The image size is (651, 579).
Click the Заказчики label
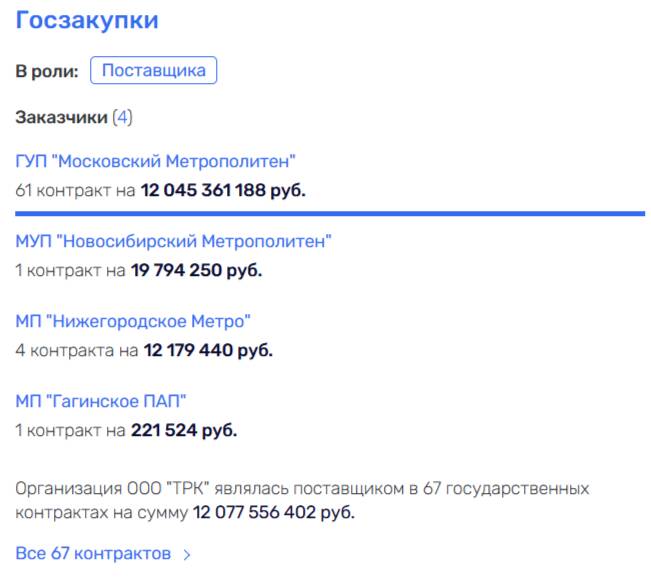[x=61, y=118]
